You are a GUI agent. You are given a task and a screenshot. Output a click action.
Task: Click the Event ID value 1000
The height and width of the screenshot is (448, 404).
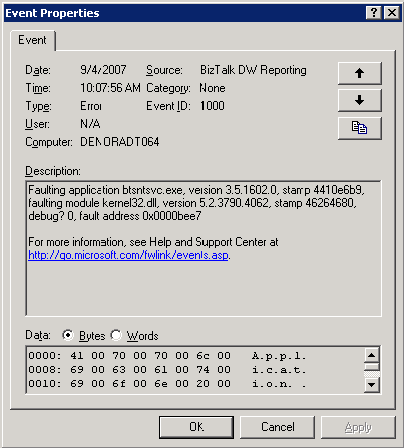point(212,106)
